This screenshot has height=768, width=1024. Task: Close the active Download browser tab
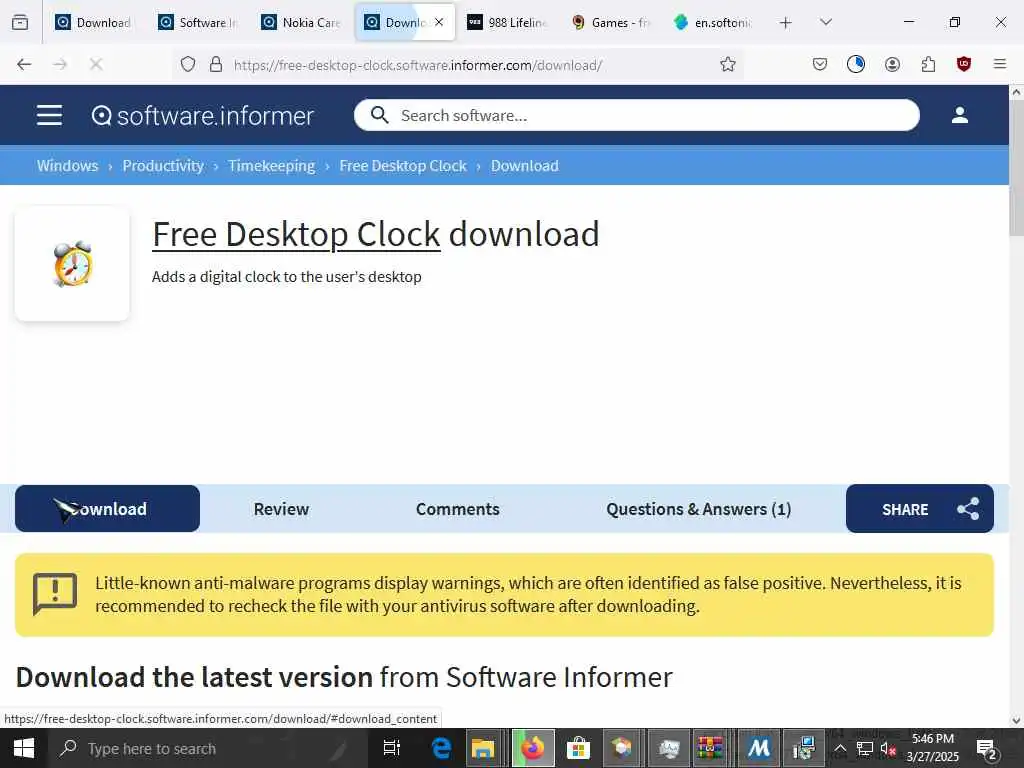coord(440,22)
